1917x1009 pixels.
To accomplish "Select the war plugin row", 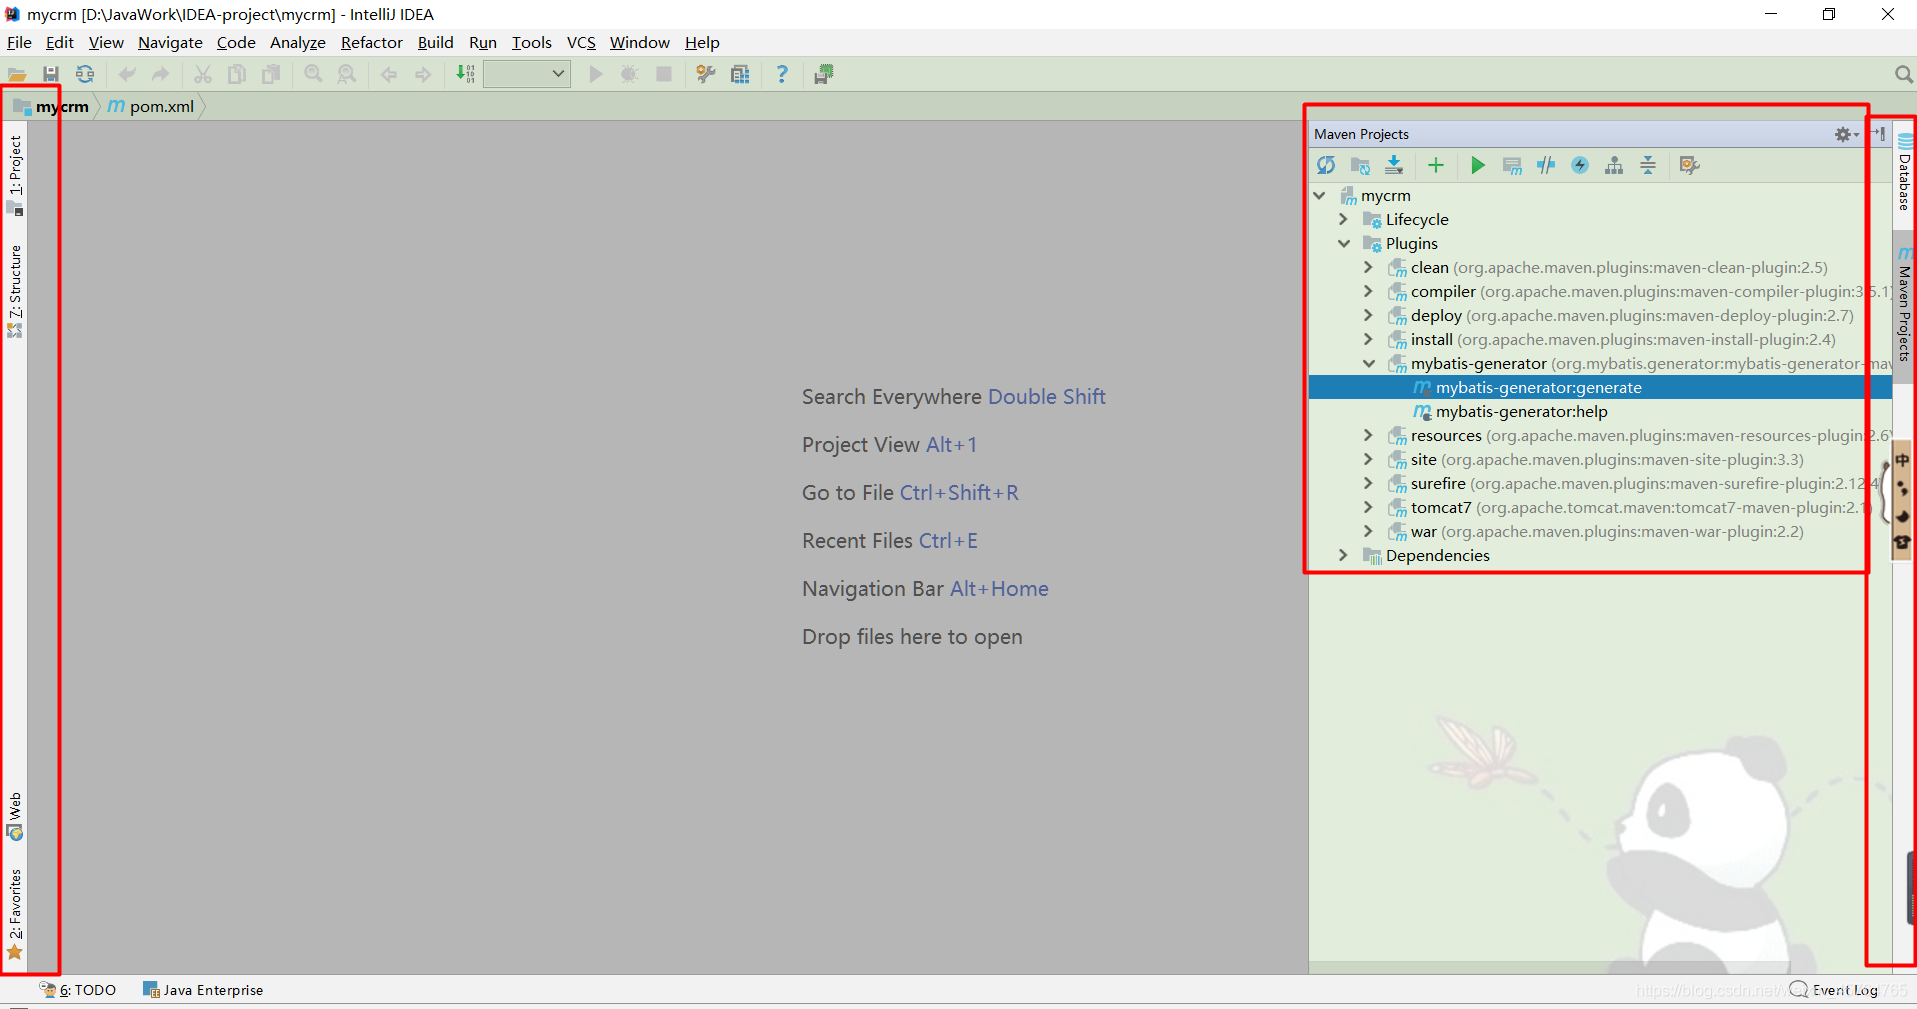I will point(1600,531).
